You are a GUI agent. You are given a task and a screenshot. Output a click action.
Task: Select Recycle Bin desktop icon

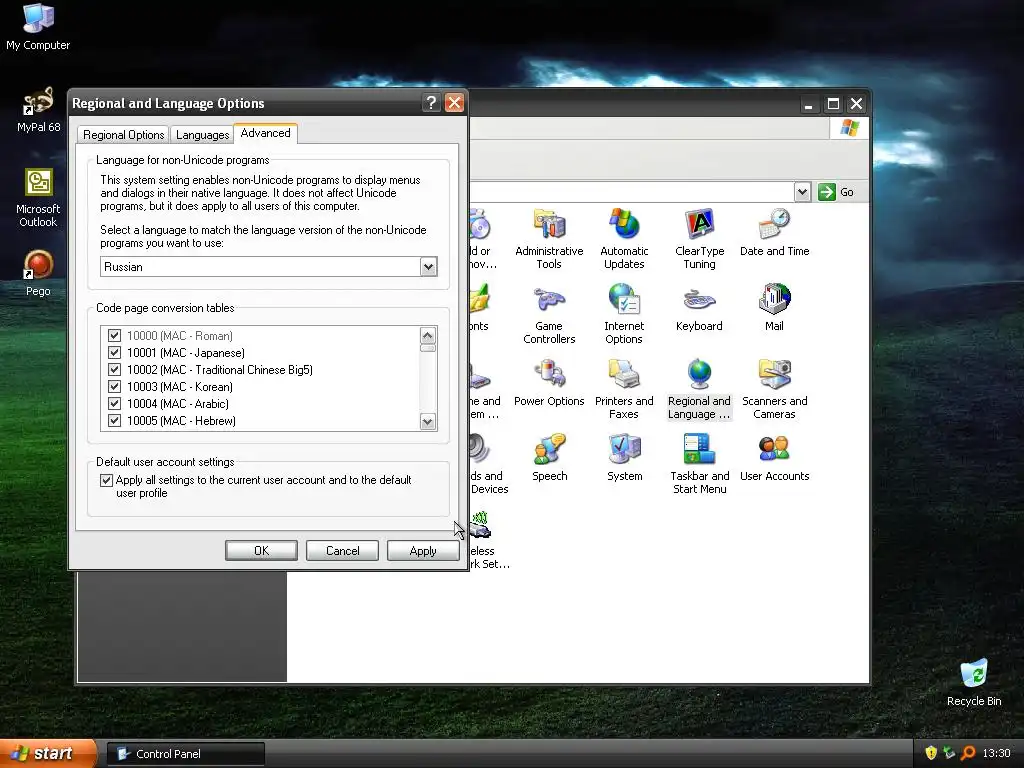click(x=974, y=682)
